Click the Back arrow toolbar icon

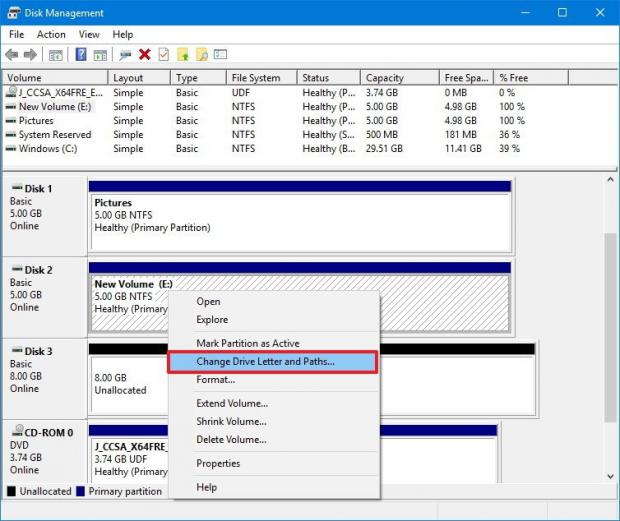(x=12, y=55)
